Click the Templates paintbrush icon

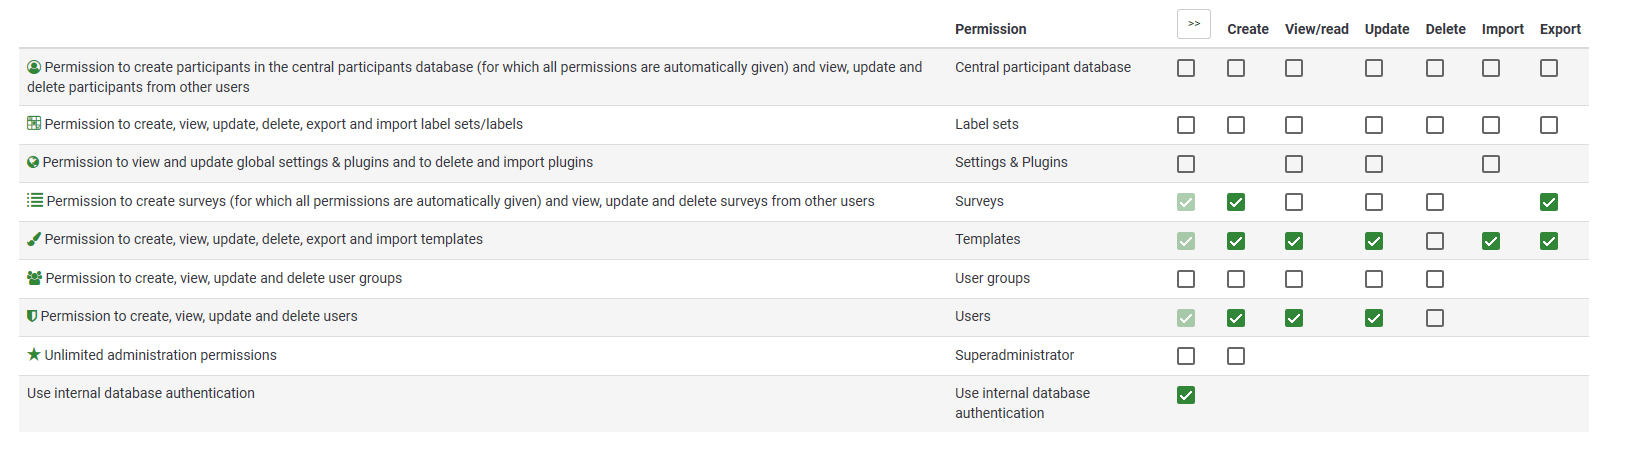(34, 239)
